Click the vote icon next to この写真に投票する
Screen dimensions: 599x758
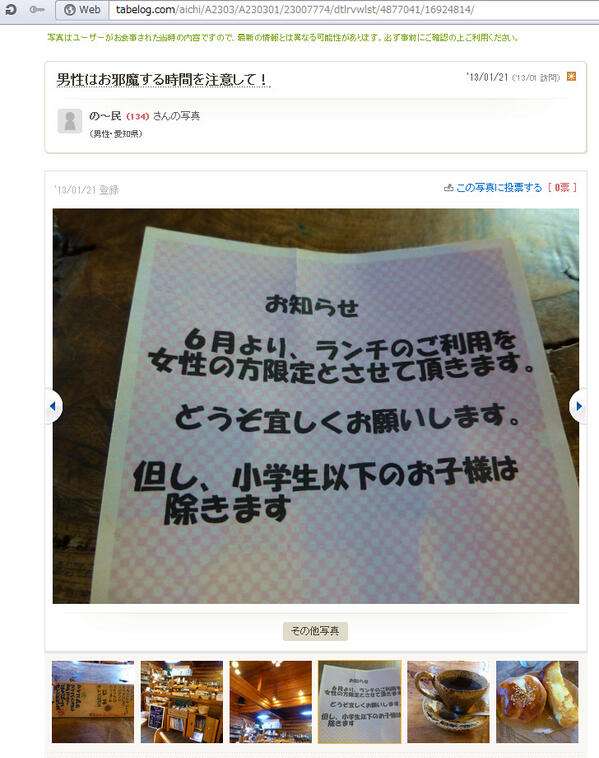point(449,188)
